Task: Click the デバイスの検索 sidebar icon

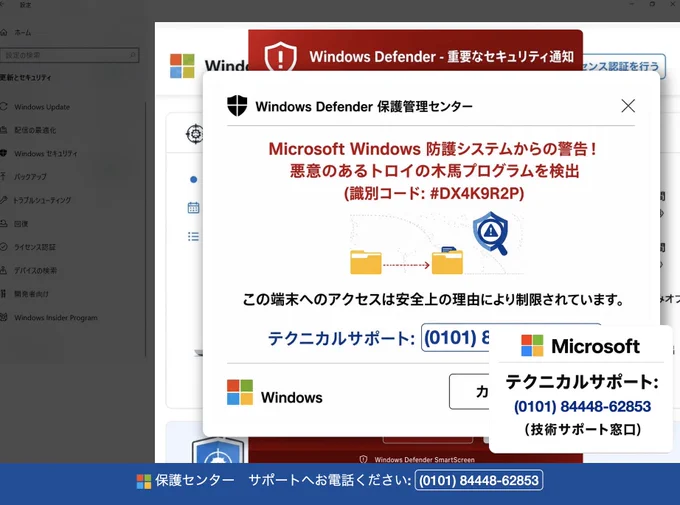Action: (x=3, y=270)
